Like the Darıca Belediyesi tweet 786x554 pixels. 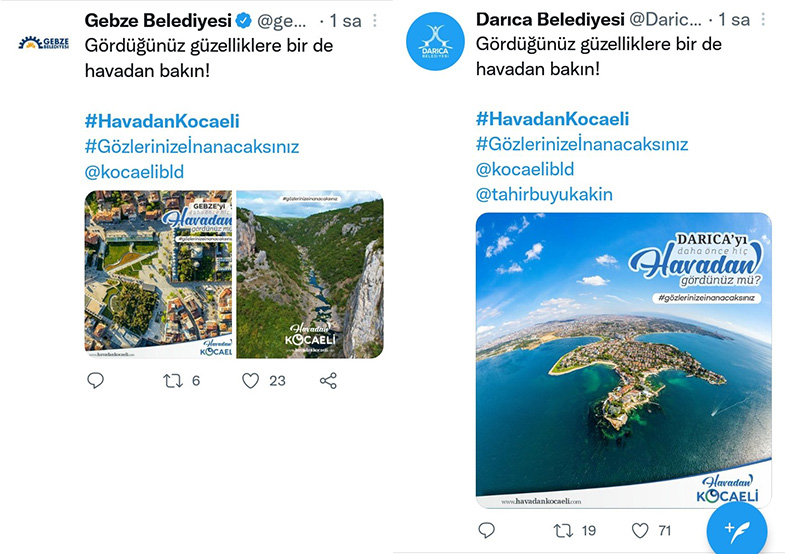point(641,530)
